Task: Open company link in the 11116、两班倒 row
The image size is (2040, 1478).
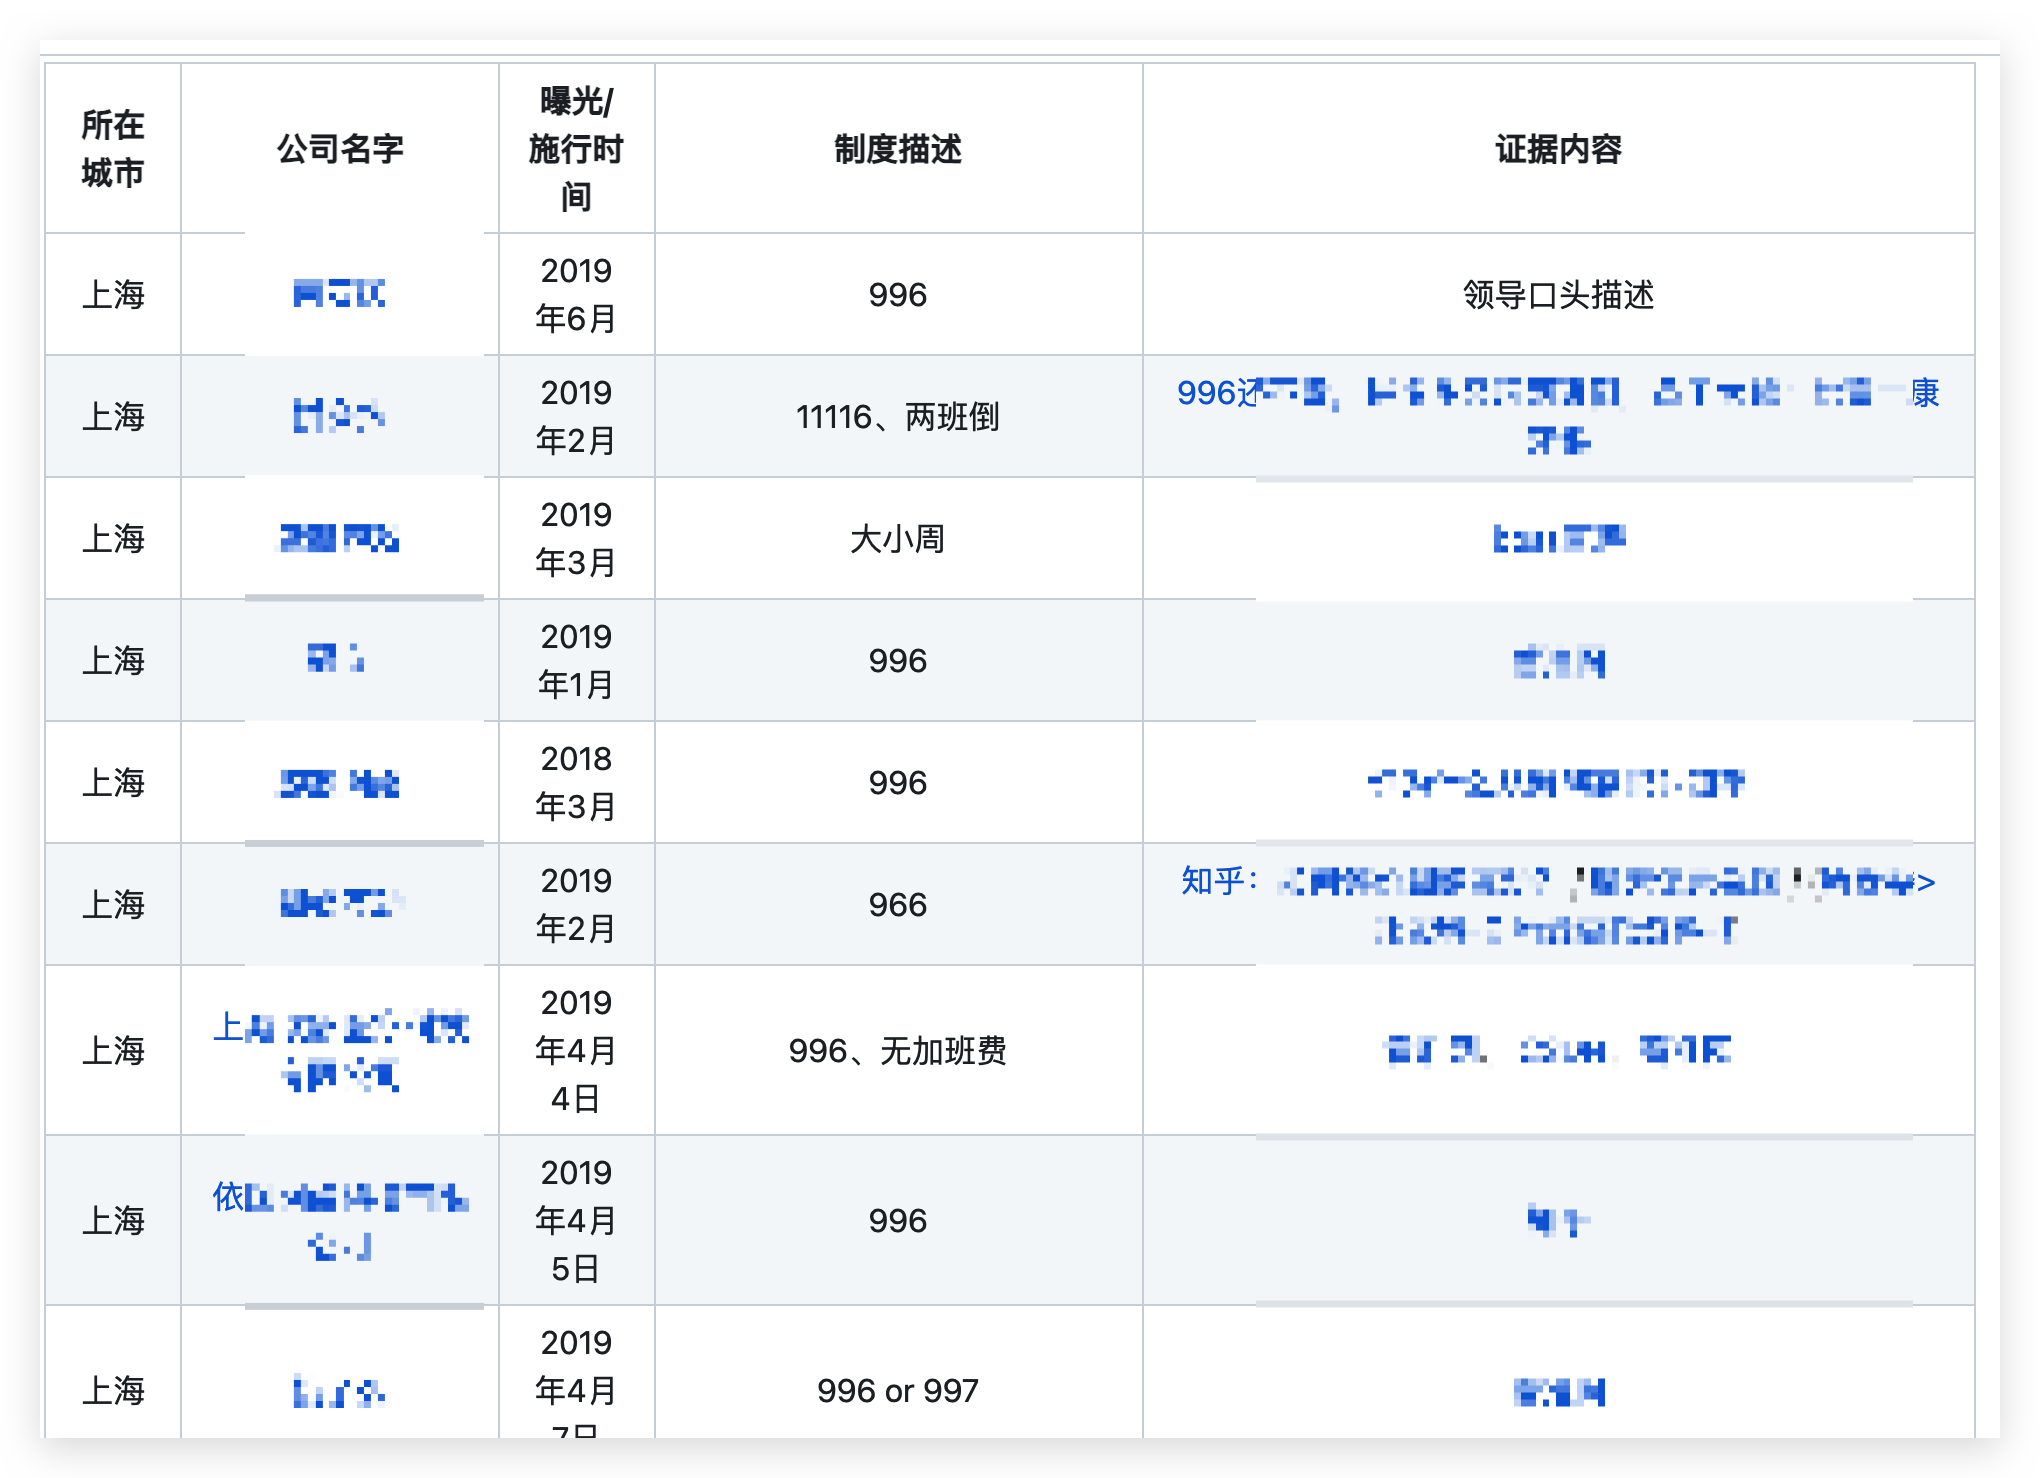Action: (x=339, y=416)
